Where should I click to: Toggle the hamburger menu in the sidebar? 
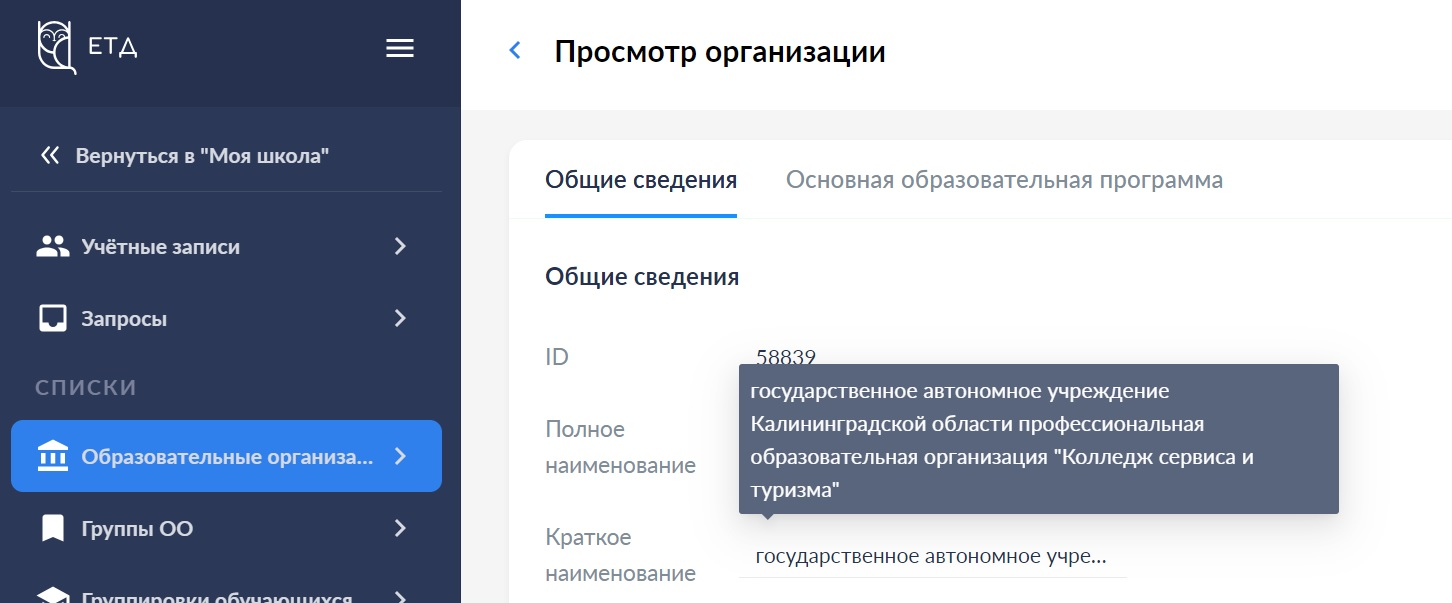(x=400, y=49)
